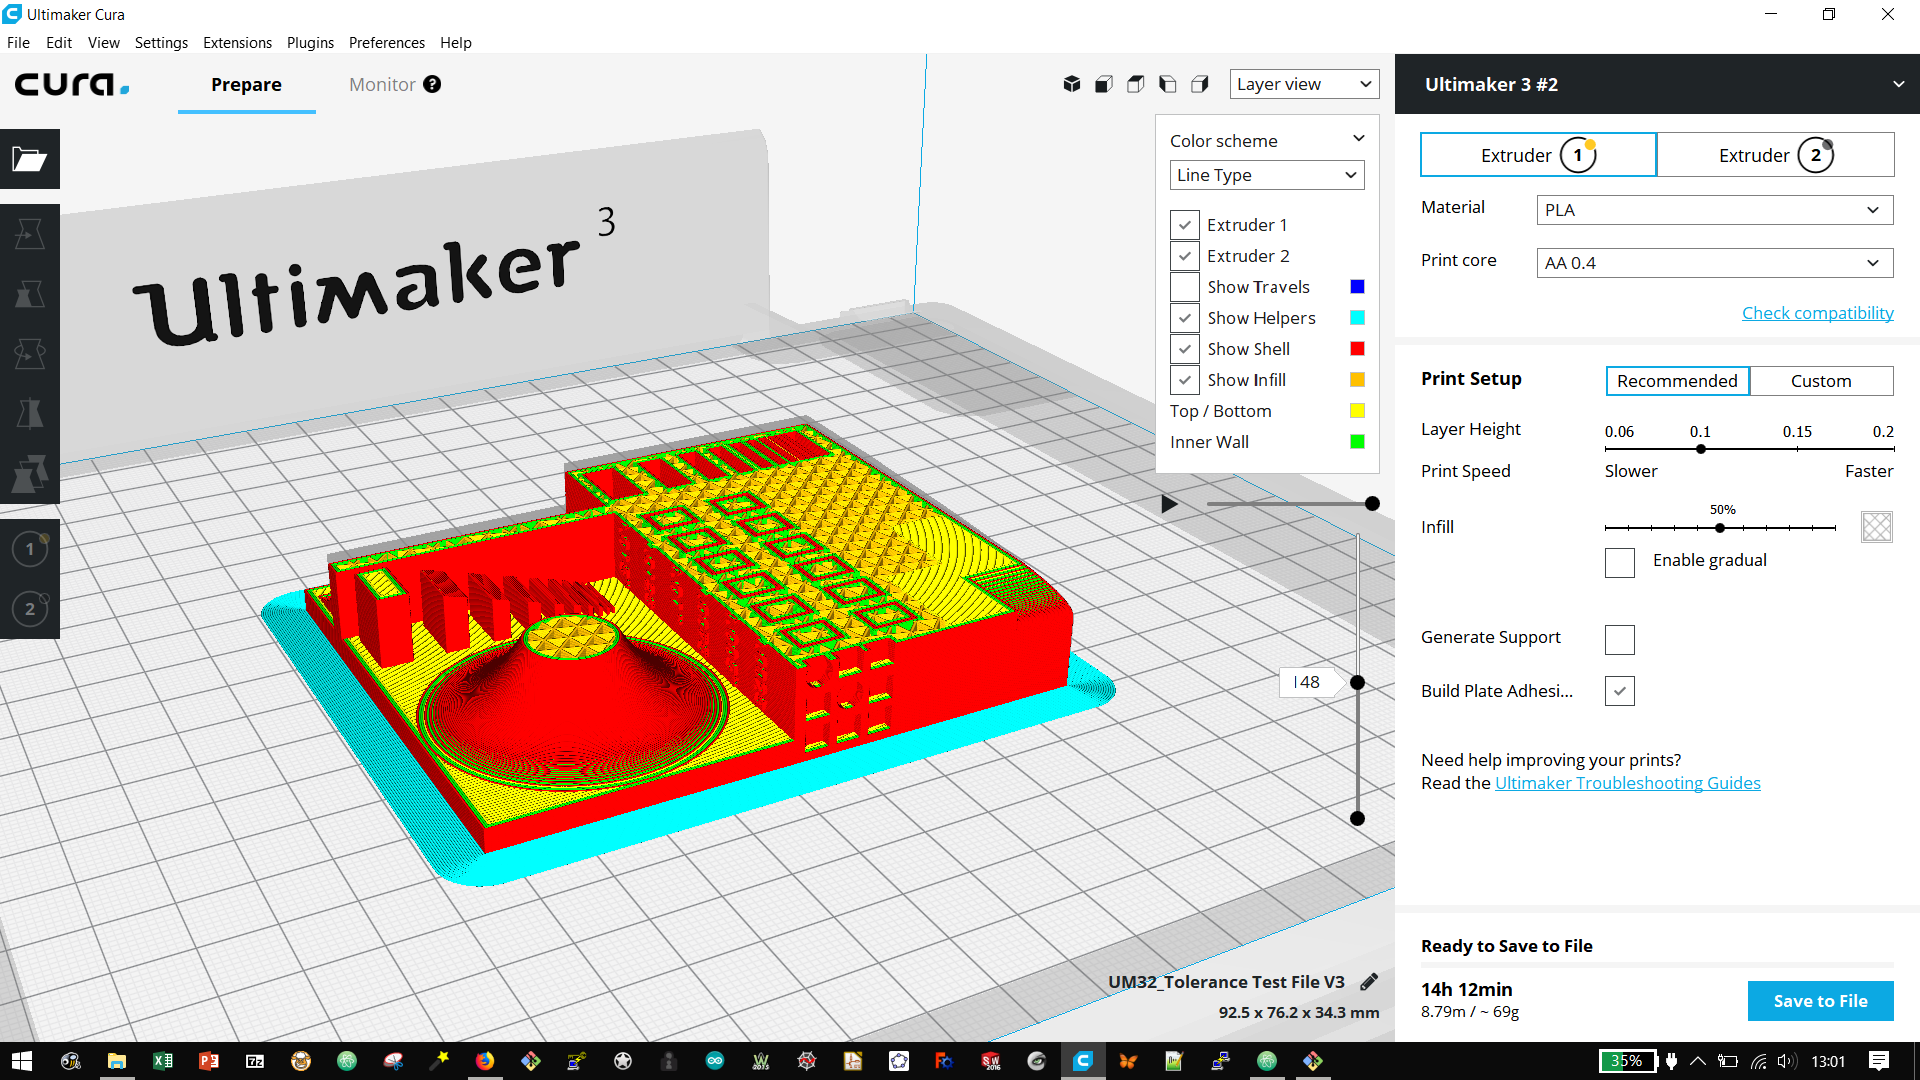The image size is (1920, 1080).
Task: Collapse the Color scheme panel chevron
Action: (x=1359, y=139)
